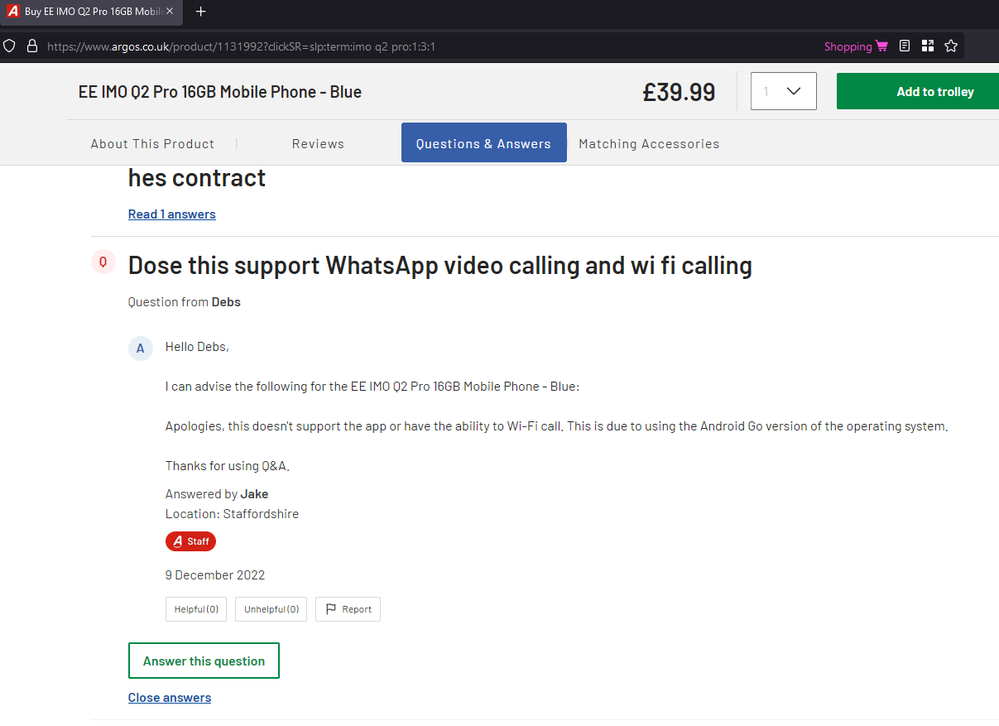Click the red Argos Staff badge
This screenshot has width=999, height=726.
[190, 541]
